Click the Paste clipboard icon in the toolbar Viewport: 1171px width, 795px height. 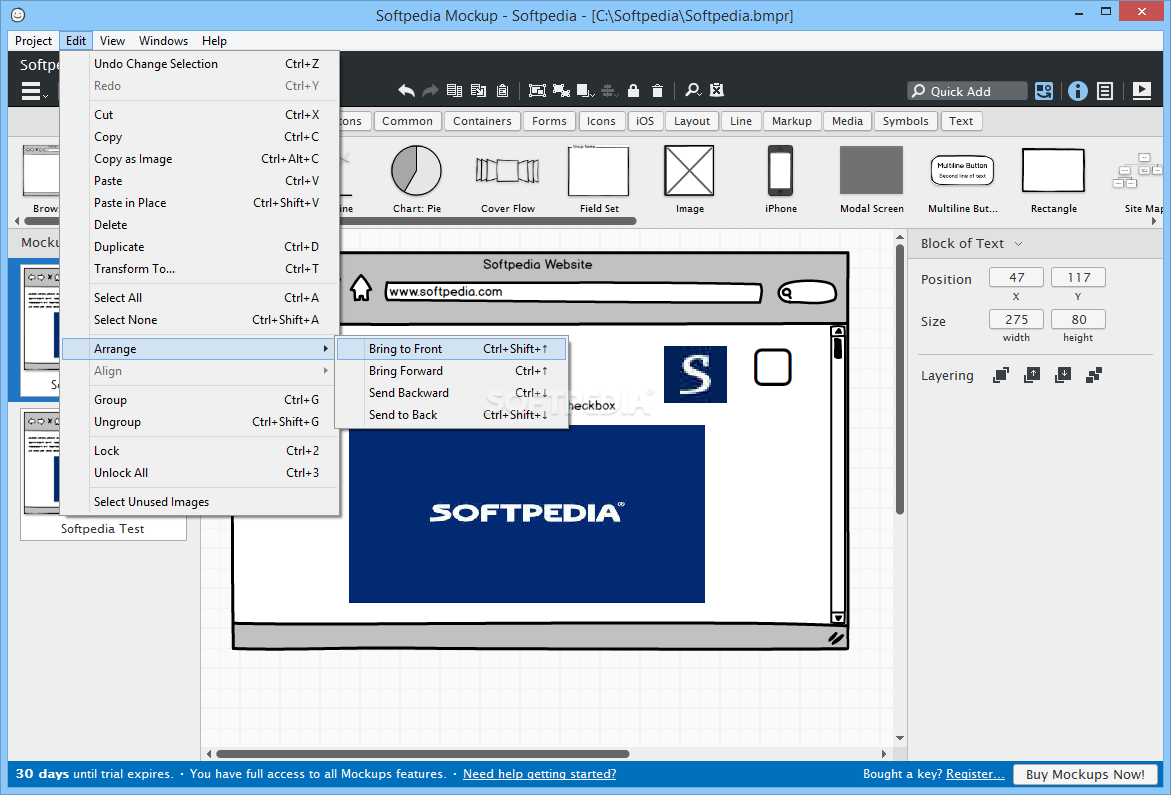tap(503, 90)
